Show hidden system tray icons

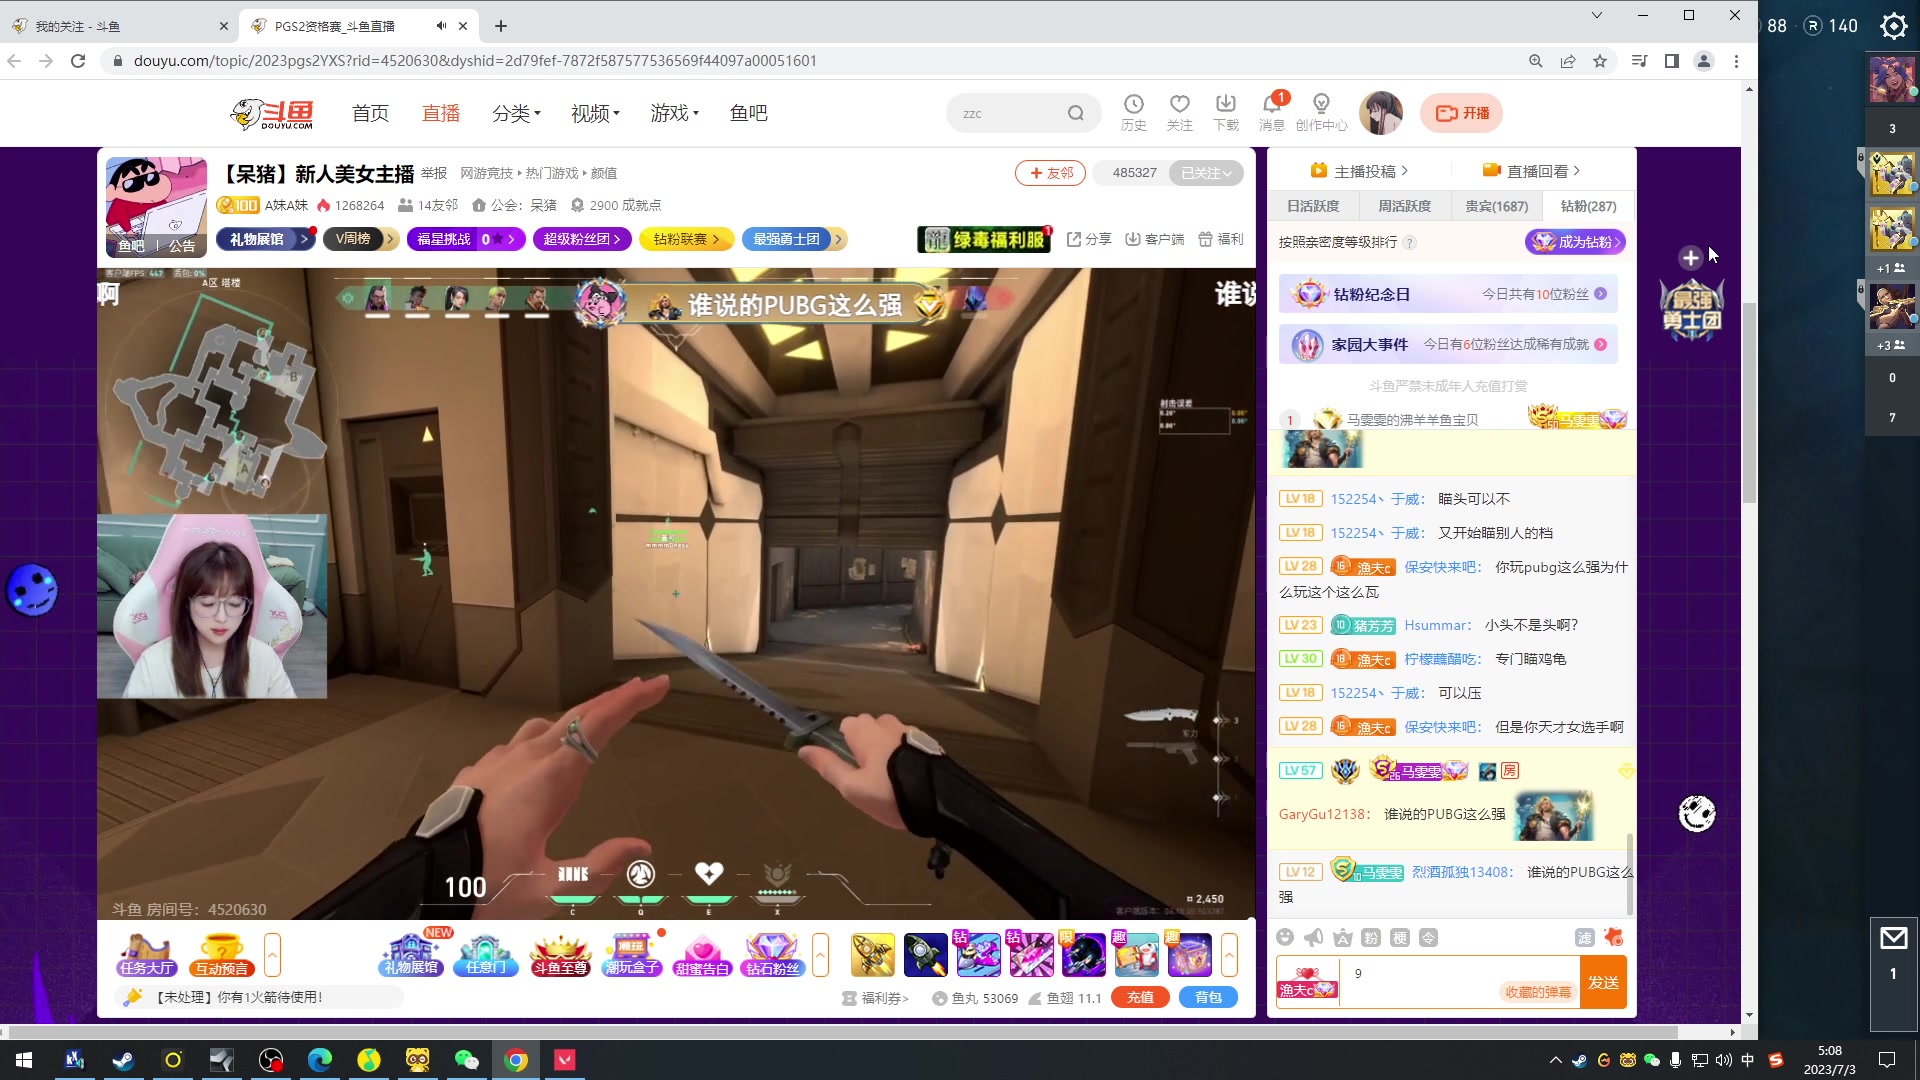1555,1060
